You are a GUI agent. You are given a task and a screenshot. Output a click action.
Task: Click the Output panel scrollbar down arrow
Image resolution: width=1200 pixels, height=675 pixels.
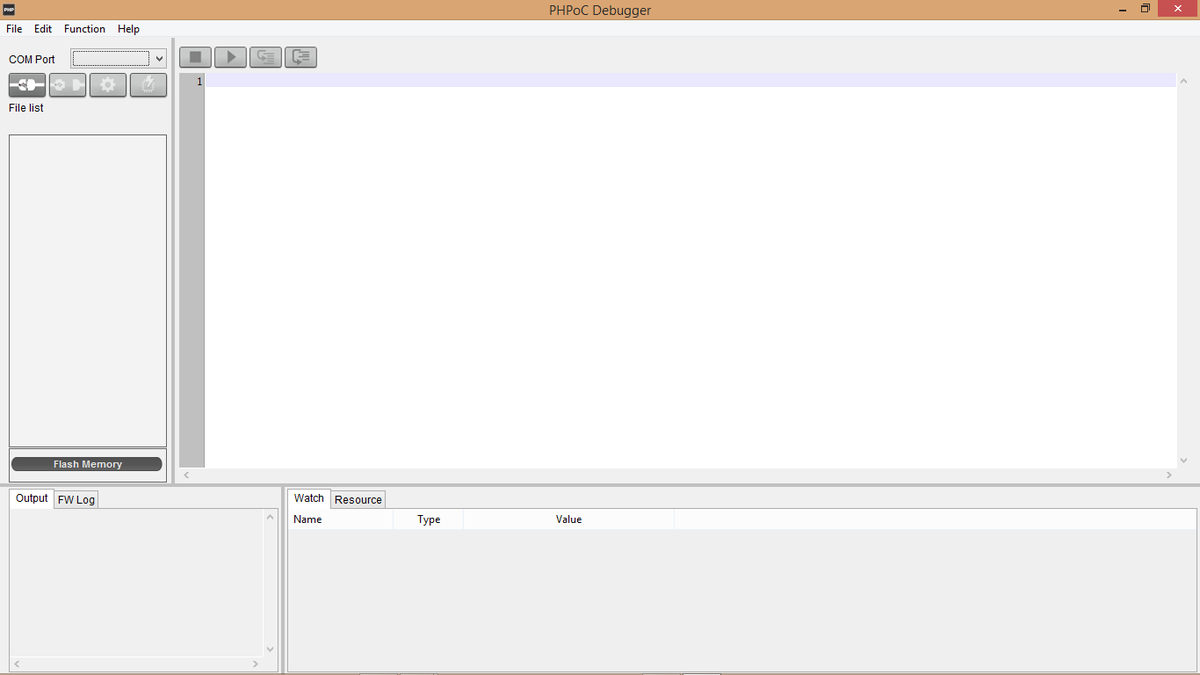(270, 648)
